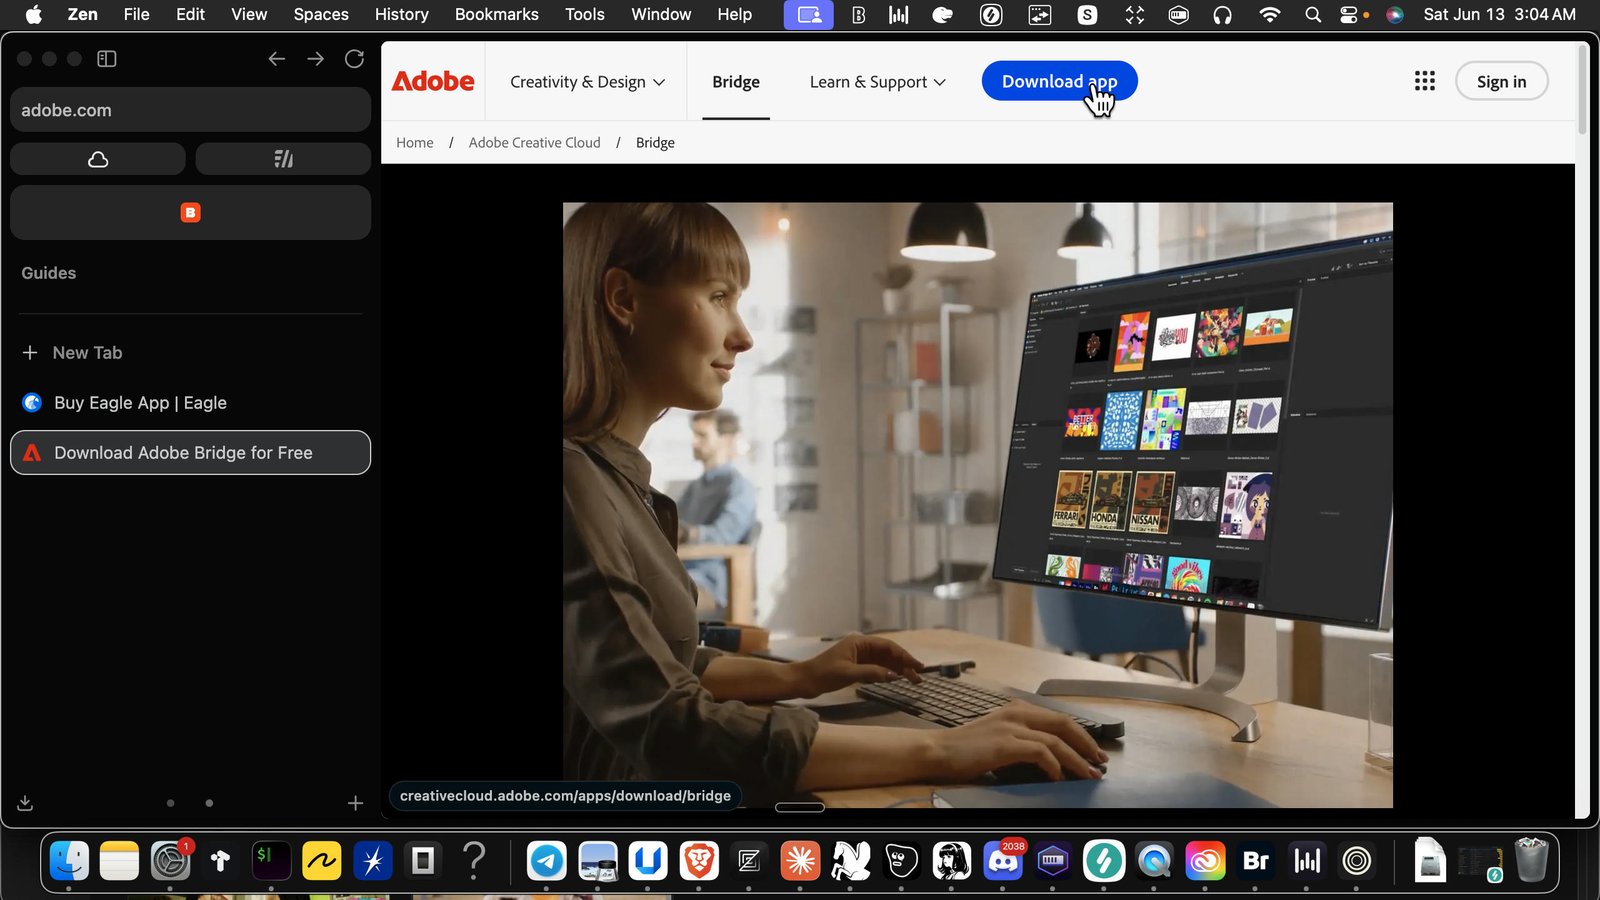Open Discord from the Dock
Screen dimensions: 1600x900
(x=1003, y=860)
